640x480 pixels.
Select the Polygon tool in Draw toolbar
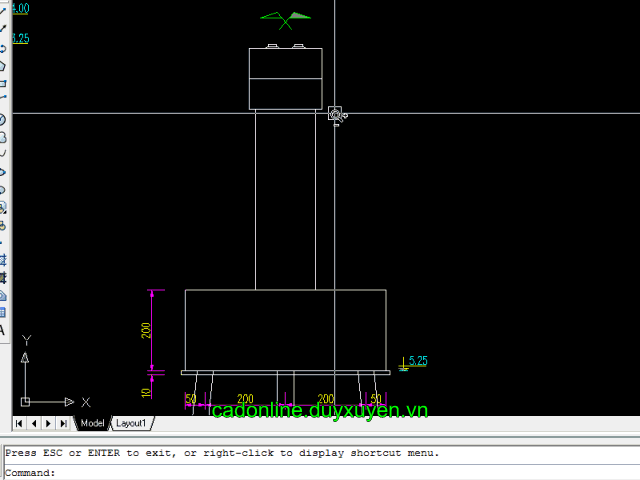pyautogui.click(x=3, y=66)
